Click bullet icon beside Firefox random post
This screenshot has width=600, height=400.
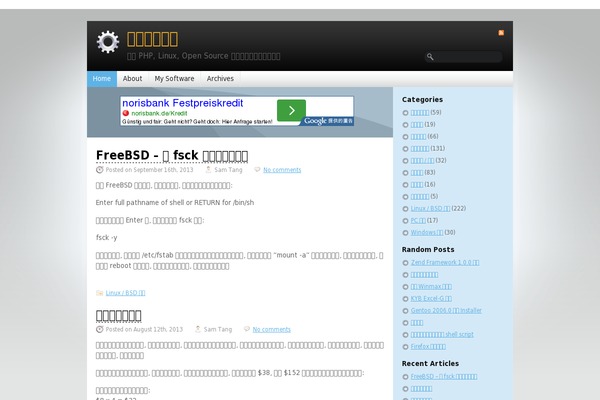point(406,347)
